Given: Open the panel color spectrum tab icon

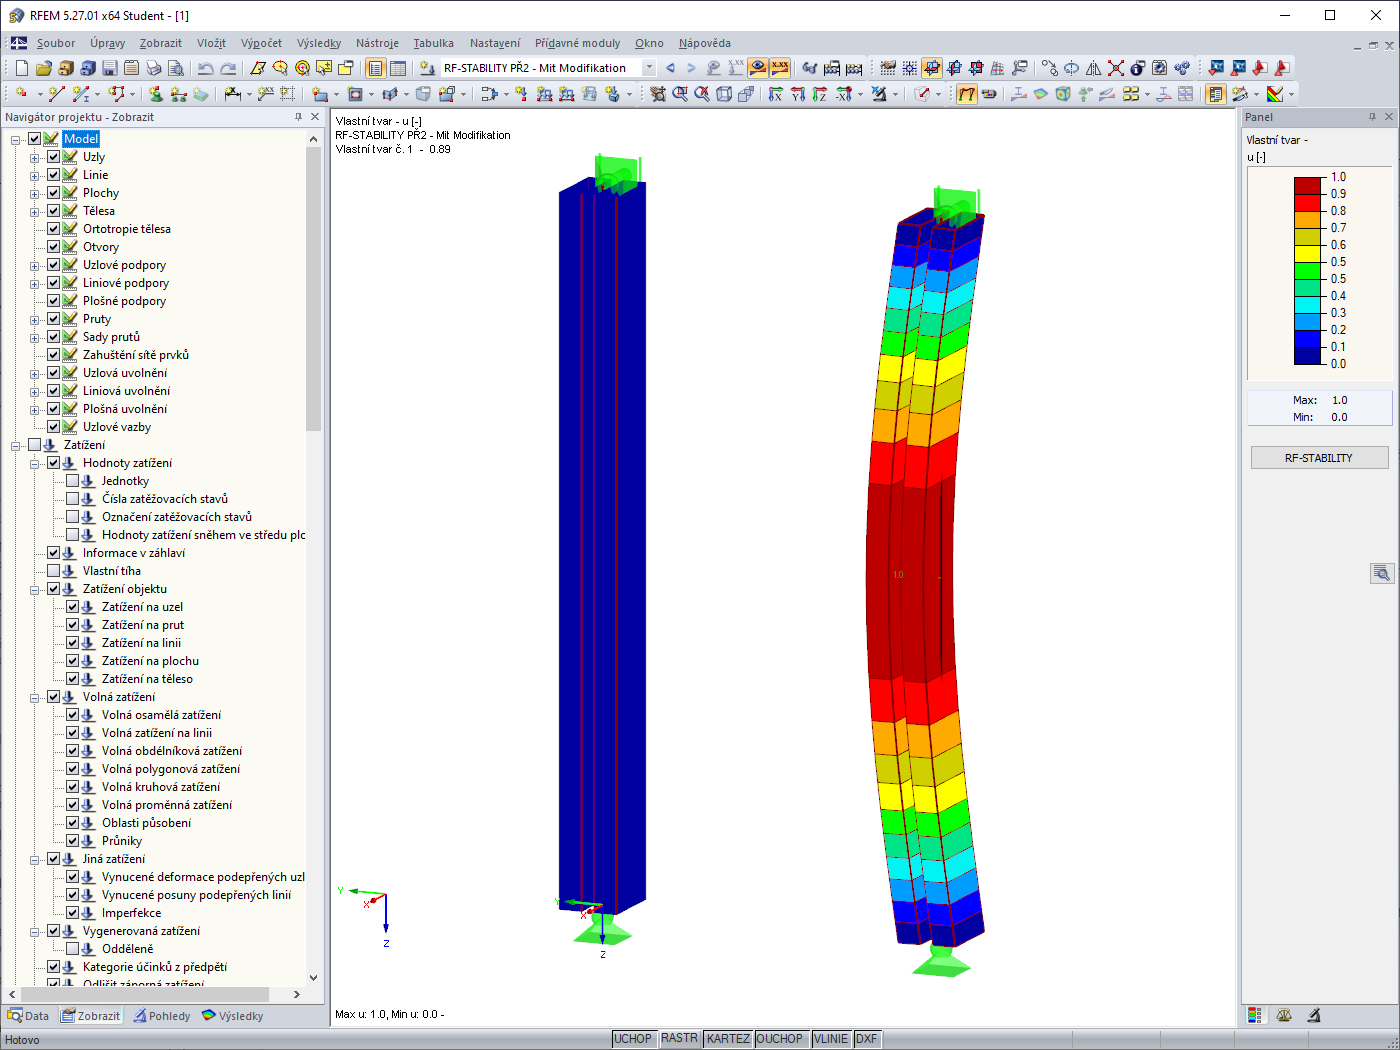Looking at the screenshot, I should (x=1255, y=1015).
